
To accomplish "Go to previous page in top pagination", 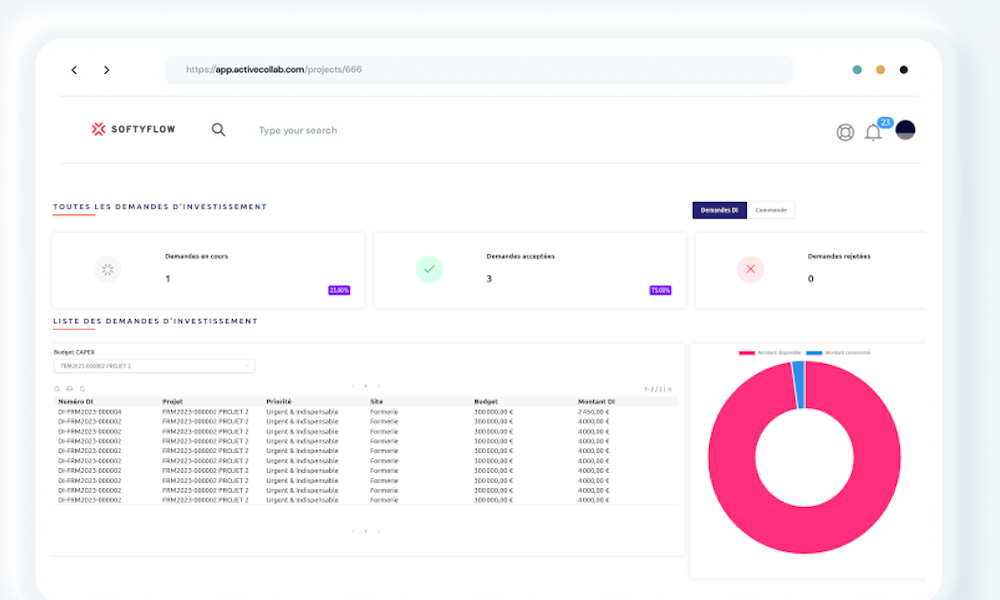I will (x=353, y=386).
